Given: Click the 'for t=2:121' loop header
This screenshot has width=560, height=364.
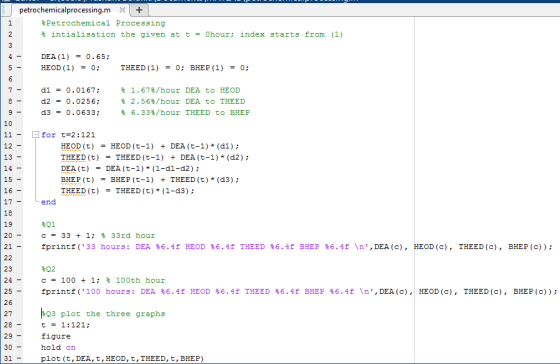Looking at the screenshot, I should coord(68,135).
